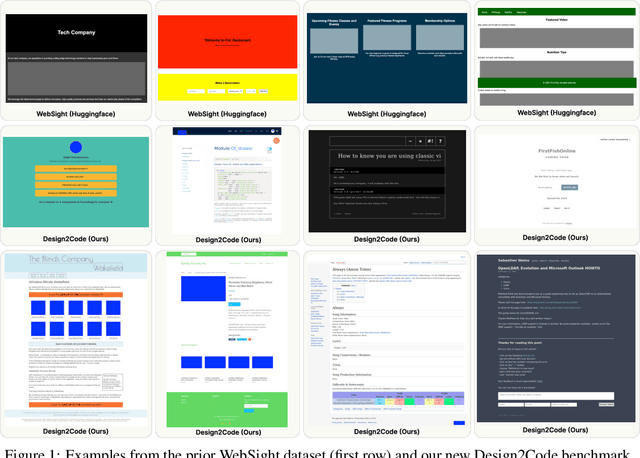Click The Blinds Company header
640x458 pixels.
point(60,261)
